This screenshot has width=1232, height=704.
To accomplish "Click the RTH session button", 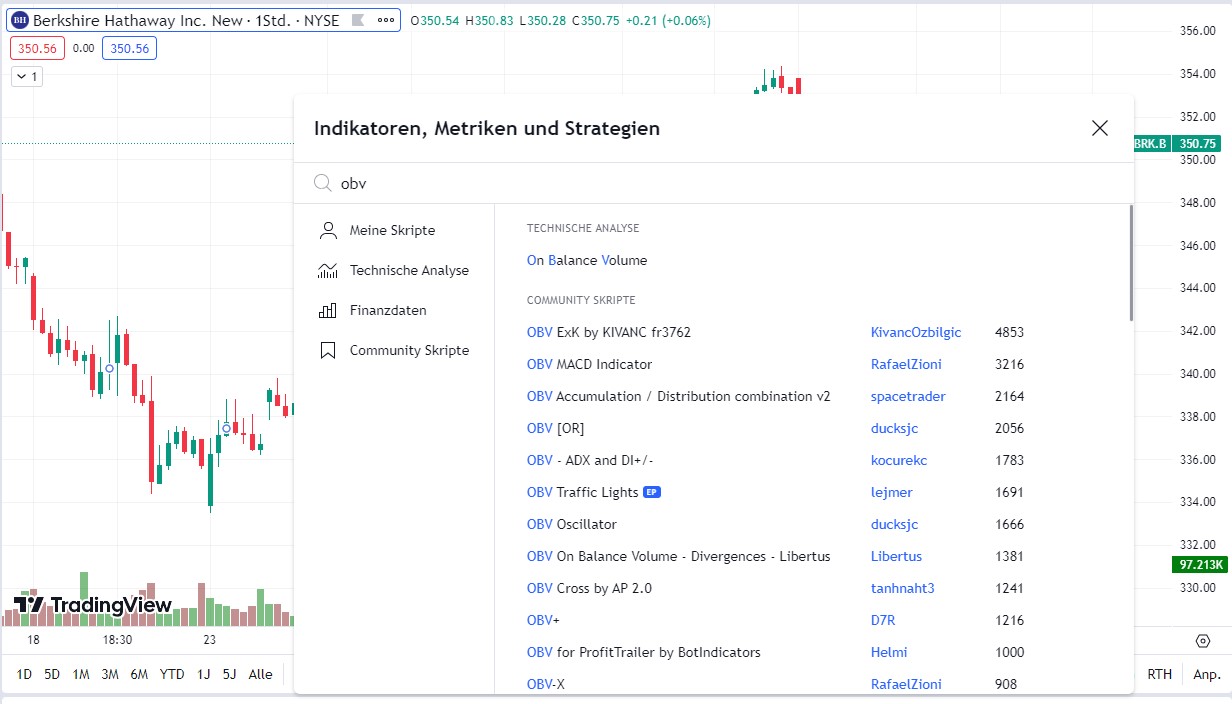I will 1159,674.
